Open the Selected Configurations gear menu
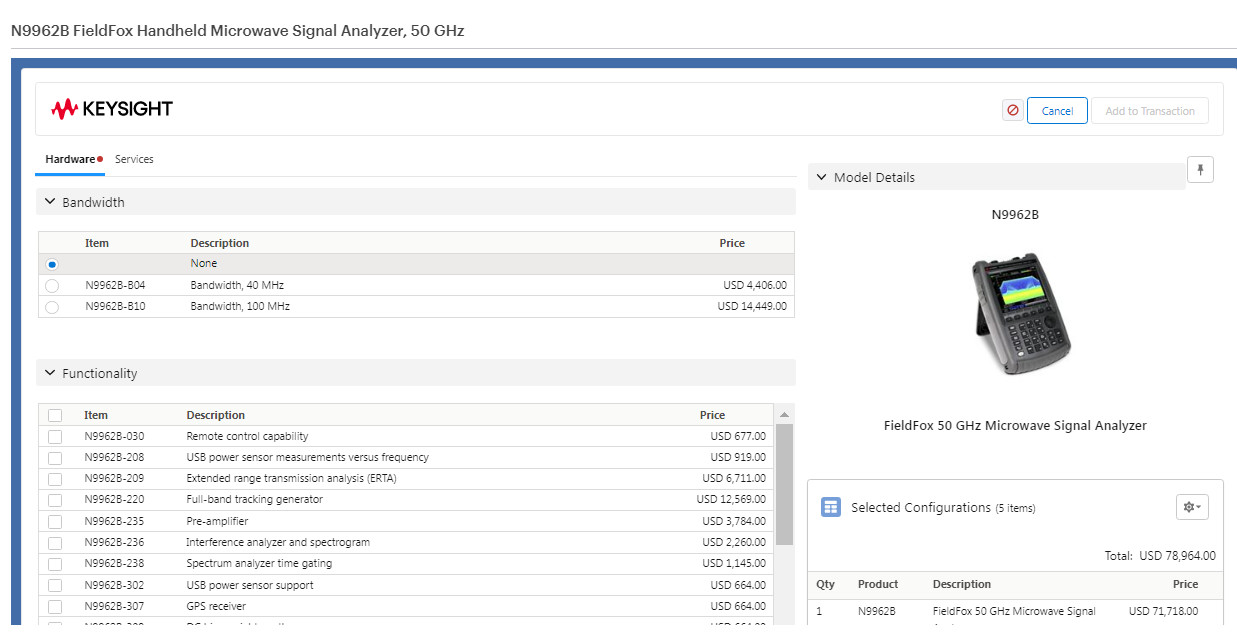 coord(1192,507)
